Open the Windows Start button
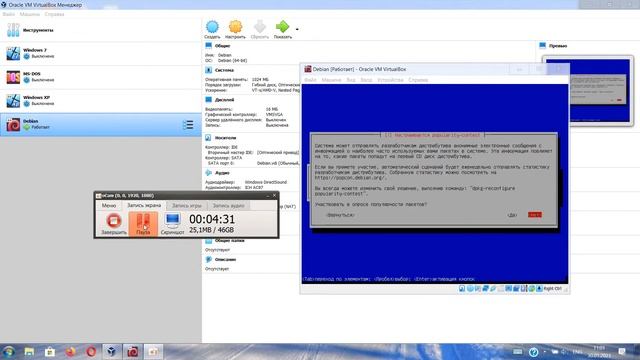 click(x=8, y=352)
